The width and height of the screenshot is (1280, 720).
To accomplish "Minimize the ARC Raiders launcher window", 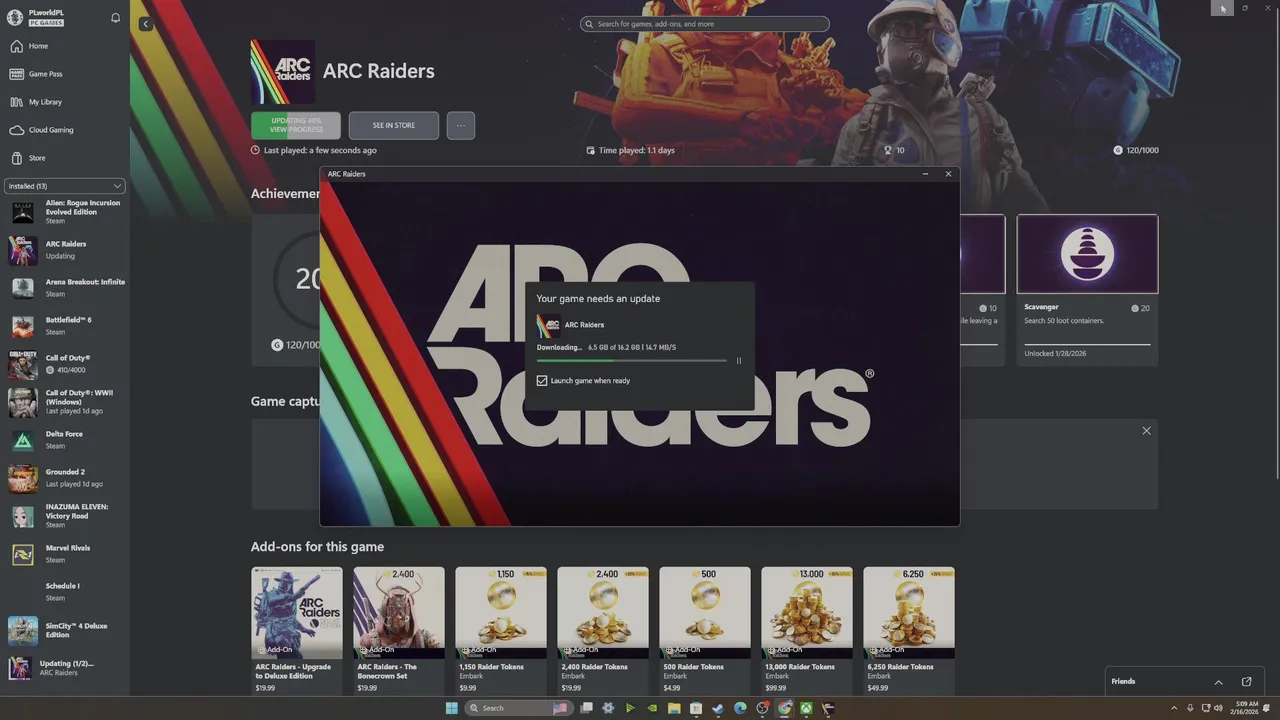I will (x=924, y=174).
